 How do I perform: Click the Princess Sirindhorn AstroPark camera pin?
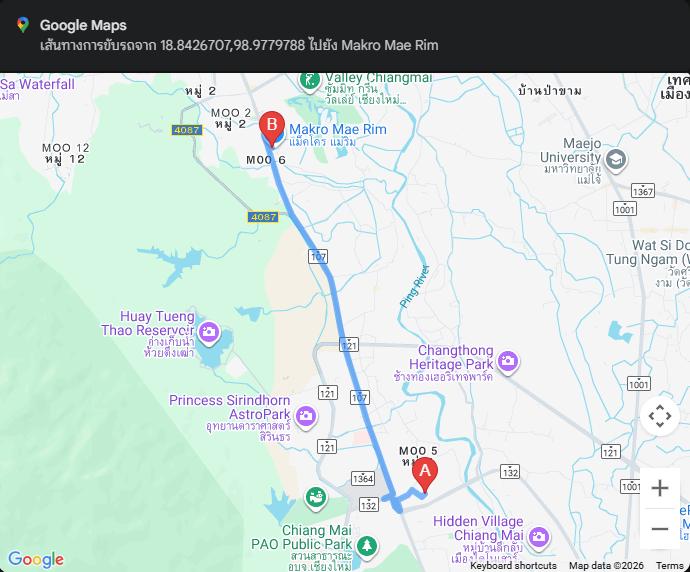(x=306, y=416)
